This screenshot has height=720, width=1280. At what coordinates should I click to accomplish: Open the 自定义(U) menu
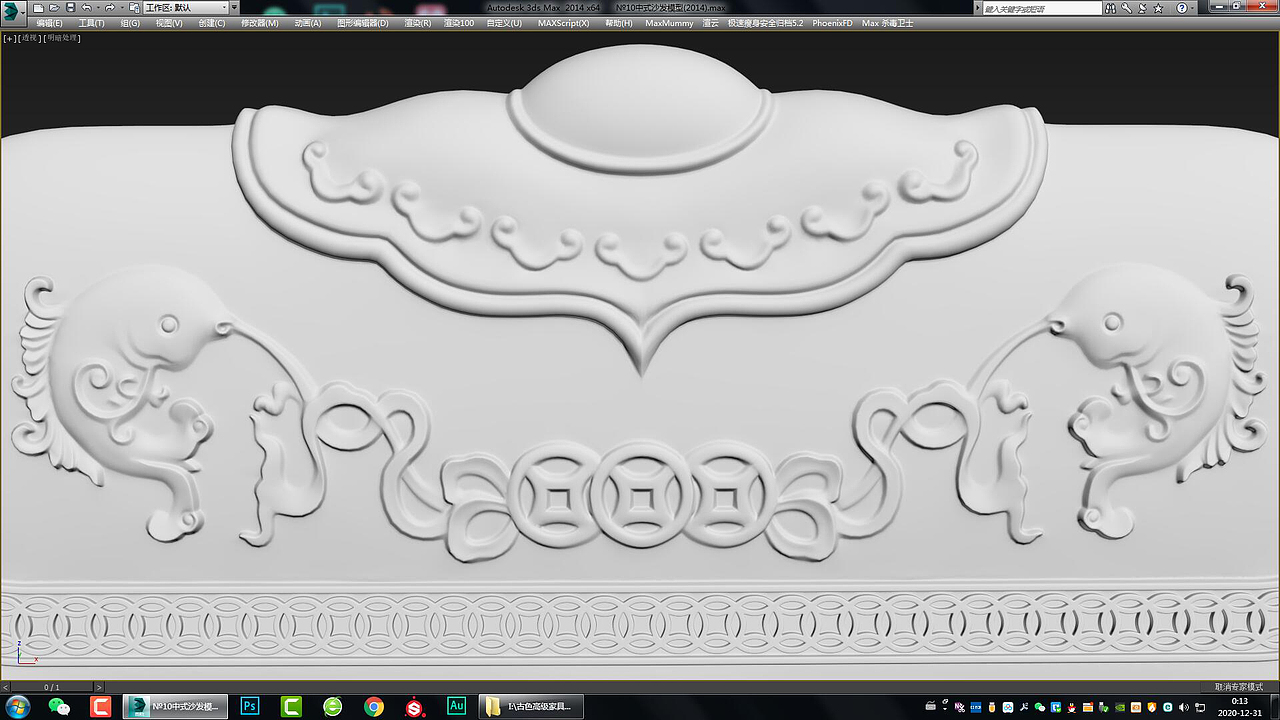(504, 23)
